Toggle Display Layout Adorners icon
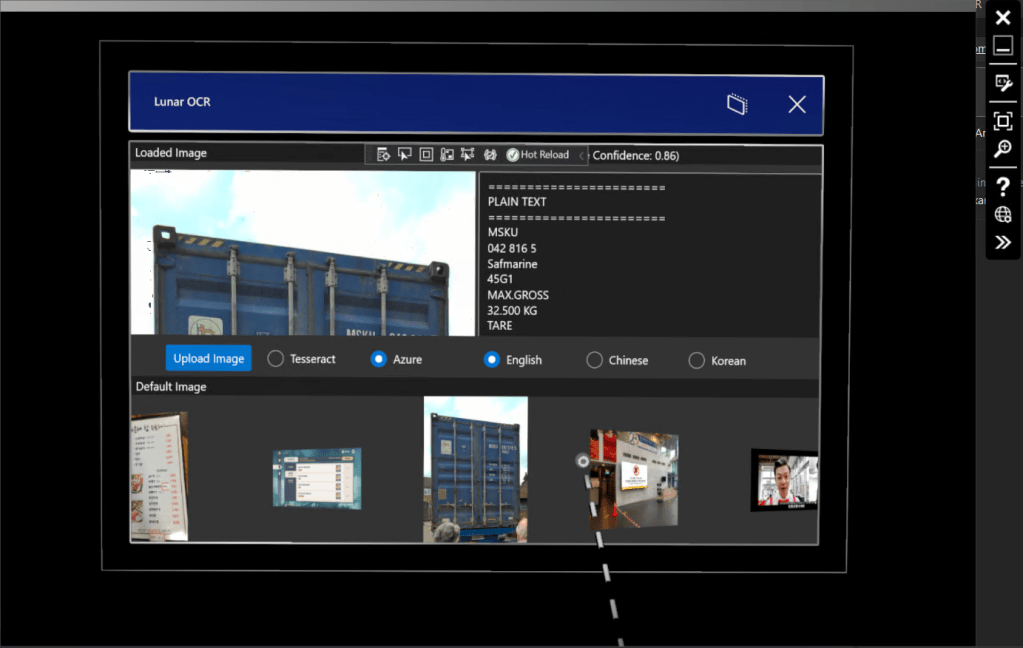The height and width of the screenshot is (648, 1023). pyautogui.click(x=426, y=155)
